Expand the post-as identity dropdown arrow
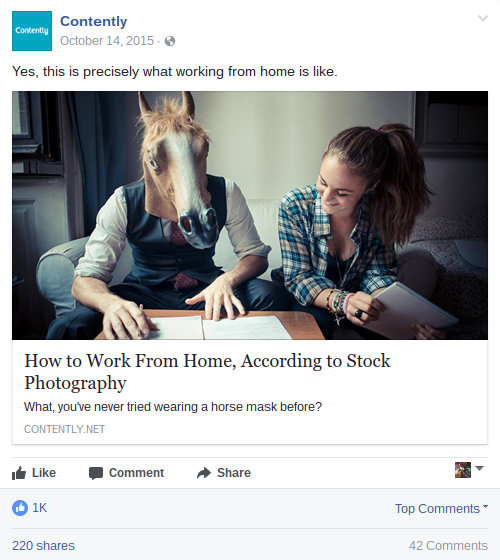500x560 pixels. (x=480, y=468)
